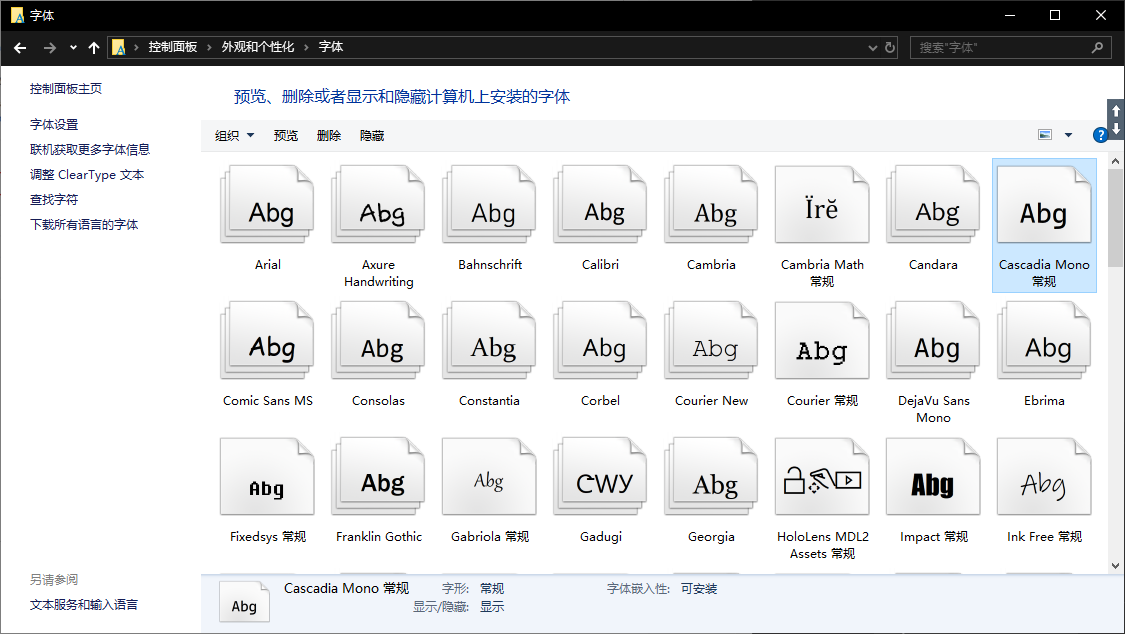1125x634 pixels.
Task: Click 删除 to delete the selected font
Action: 329,135
